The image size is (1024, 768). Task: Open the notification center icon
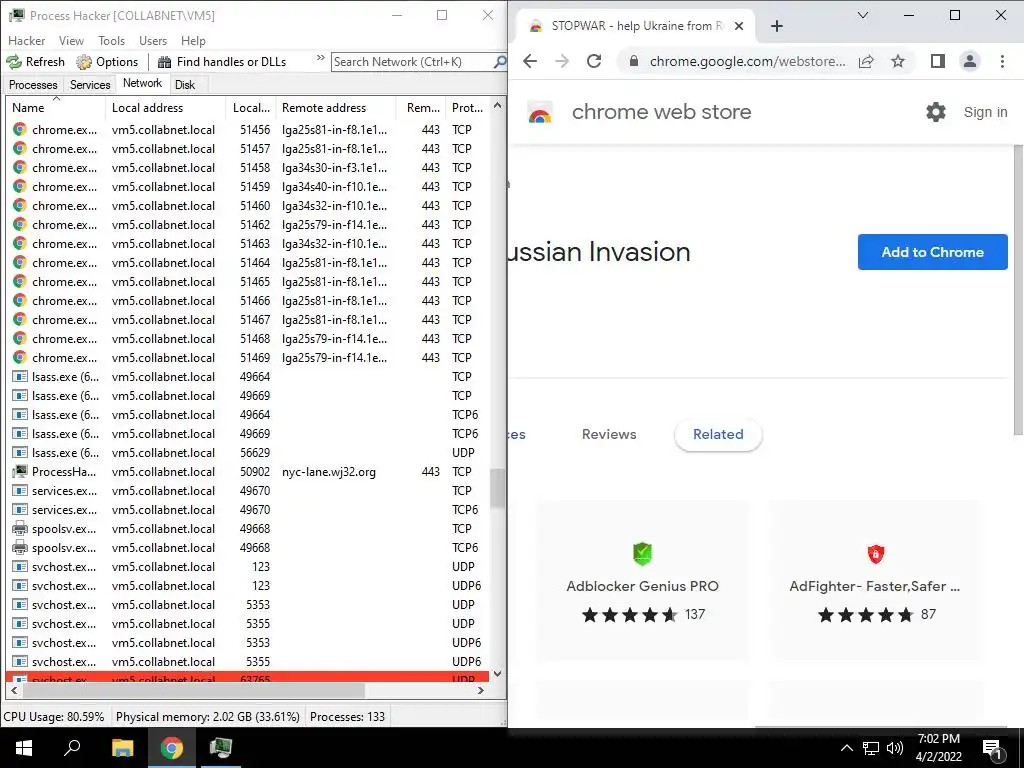[993, 749]
